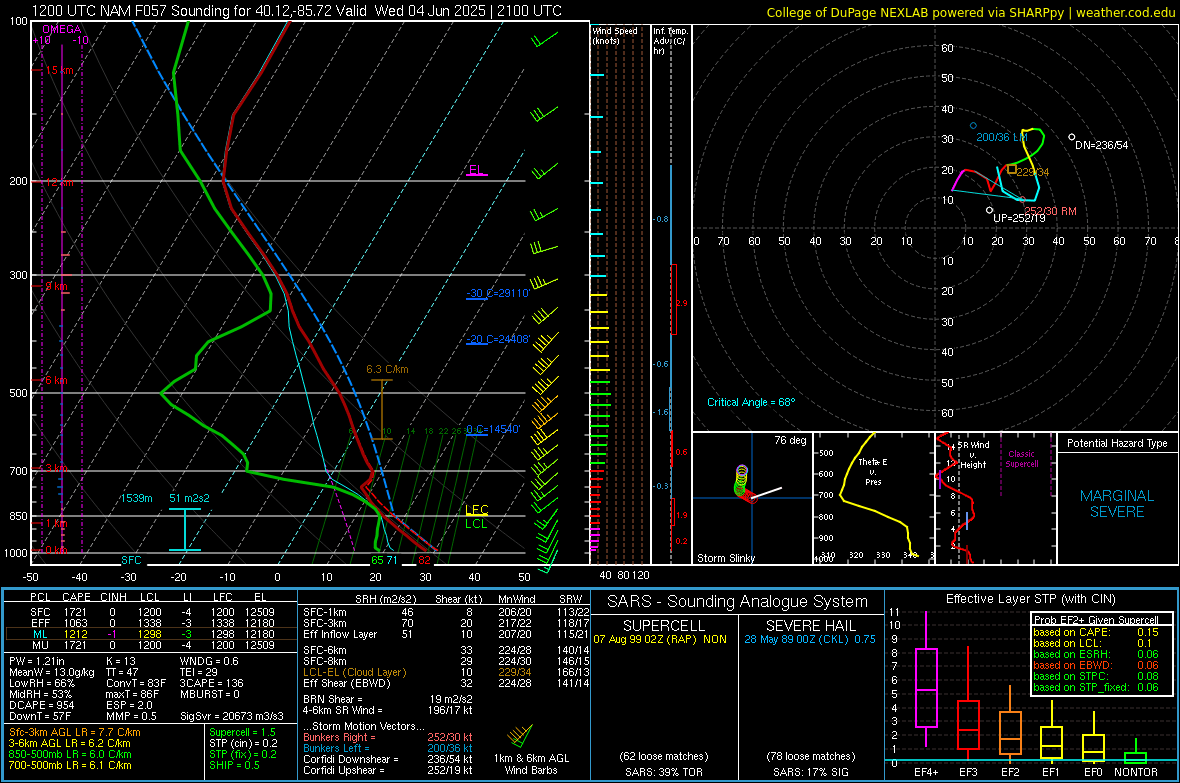Click the 252/30 RM hodograph label
The height and width of the screenshot is (783, 1180).
point(1050,211)
